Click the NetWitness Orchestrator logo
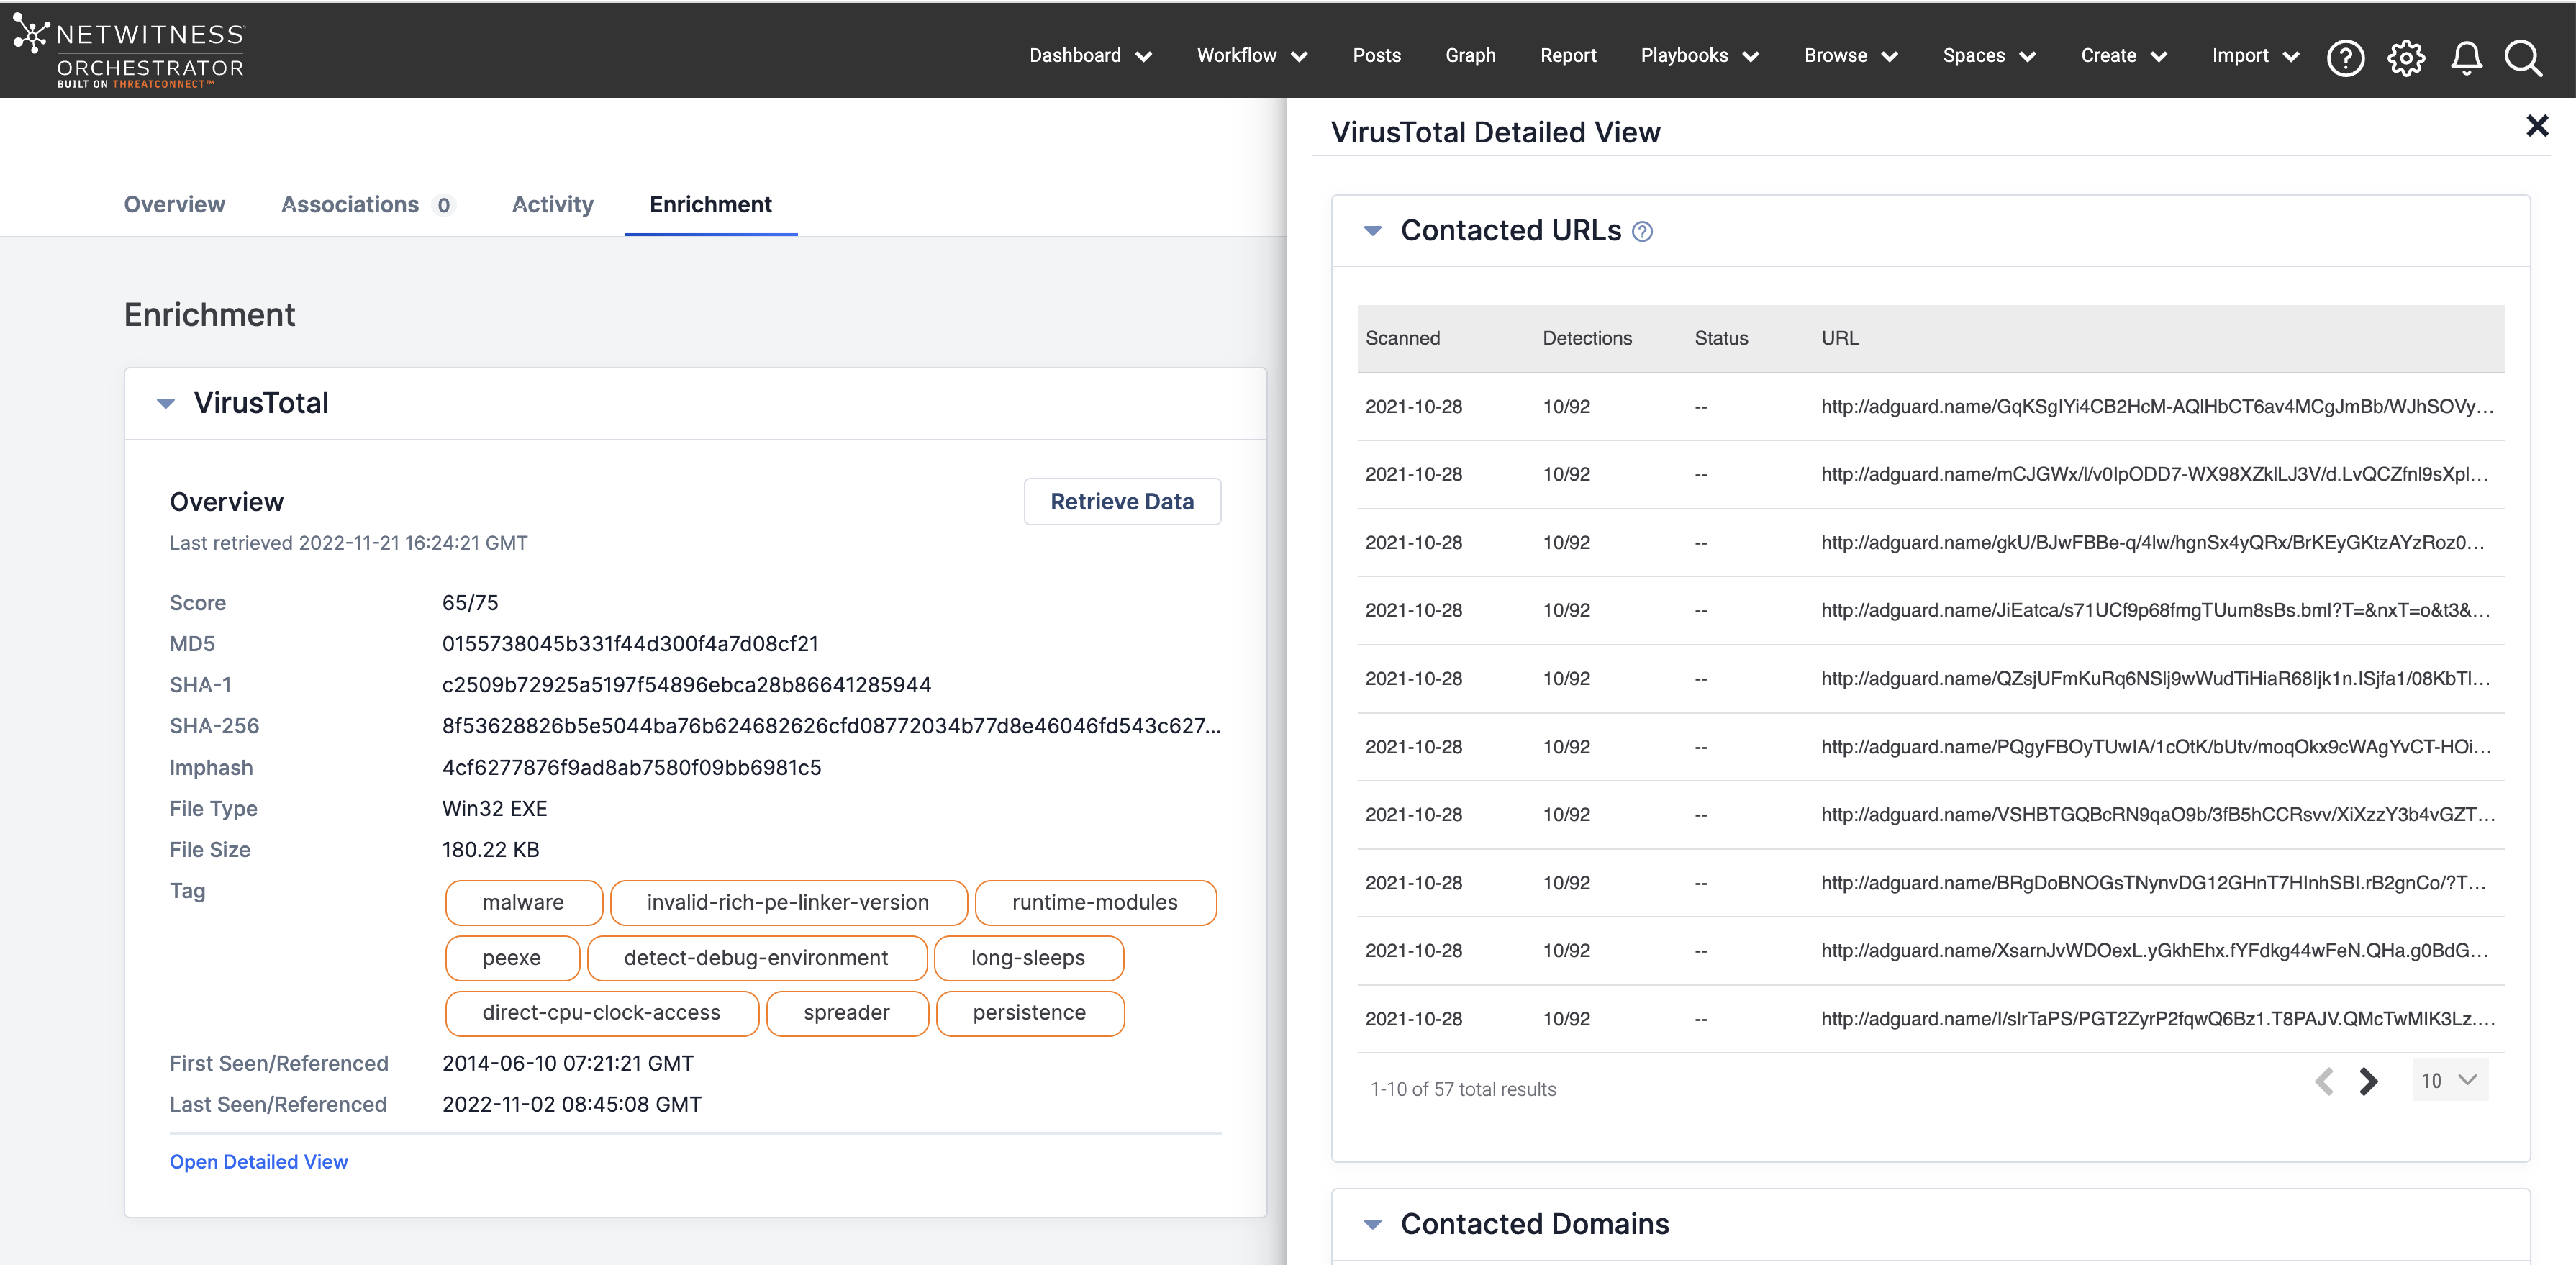Screen dimensions: 2576x1265 [128, 52]
